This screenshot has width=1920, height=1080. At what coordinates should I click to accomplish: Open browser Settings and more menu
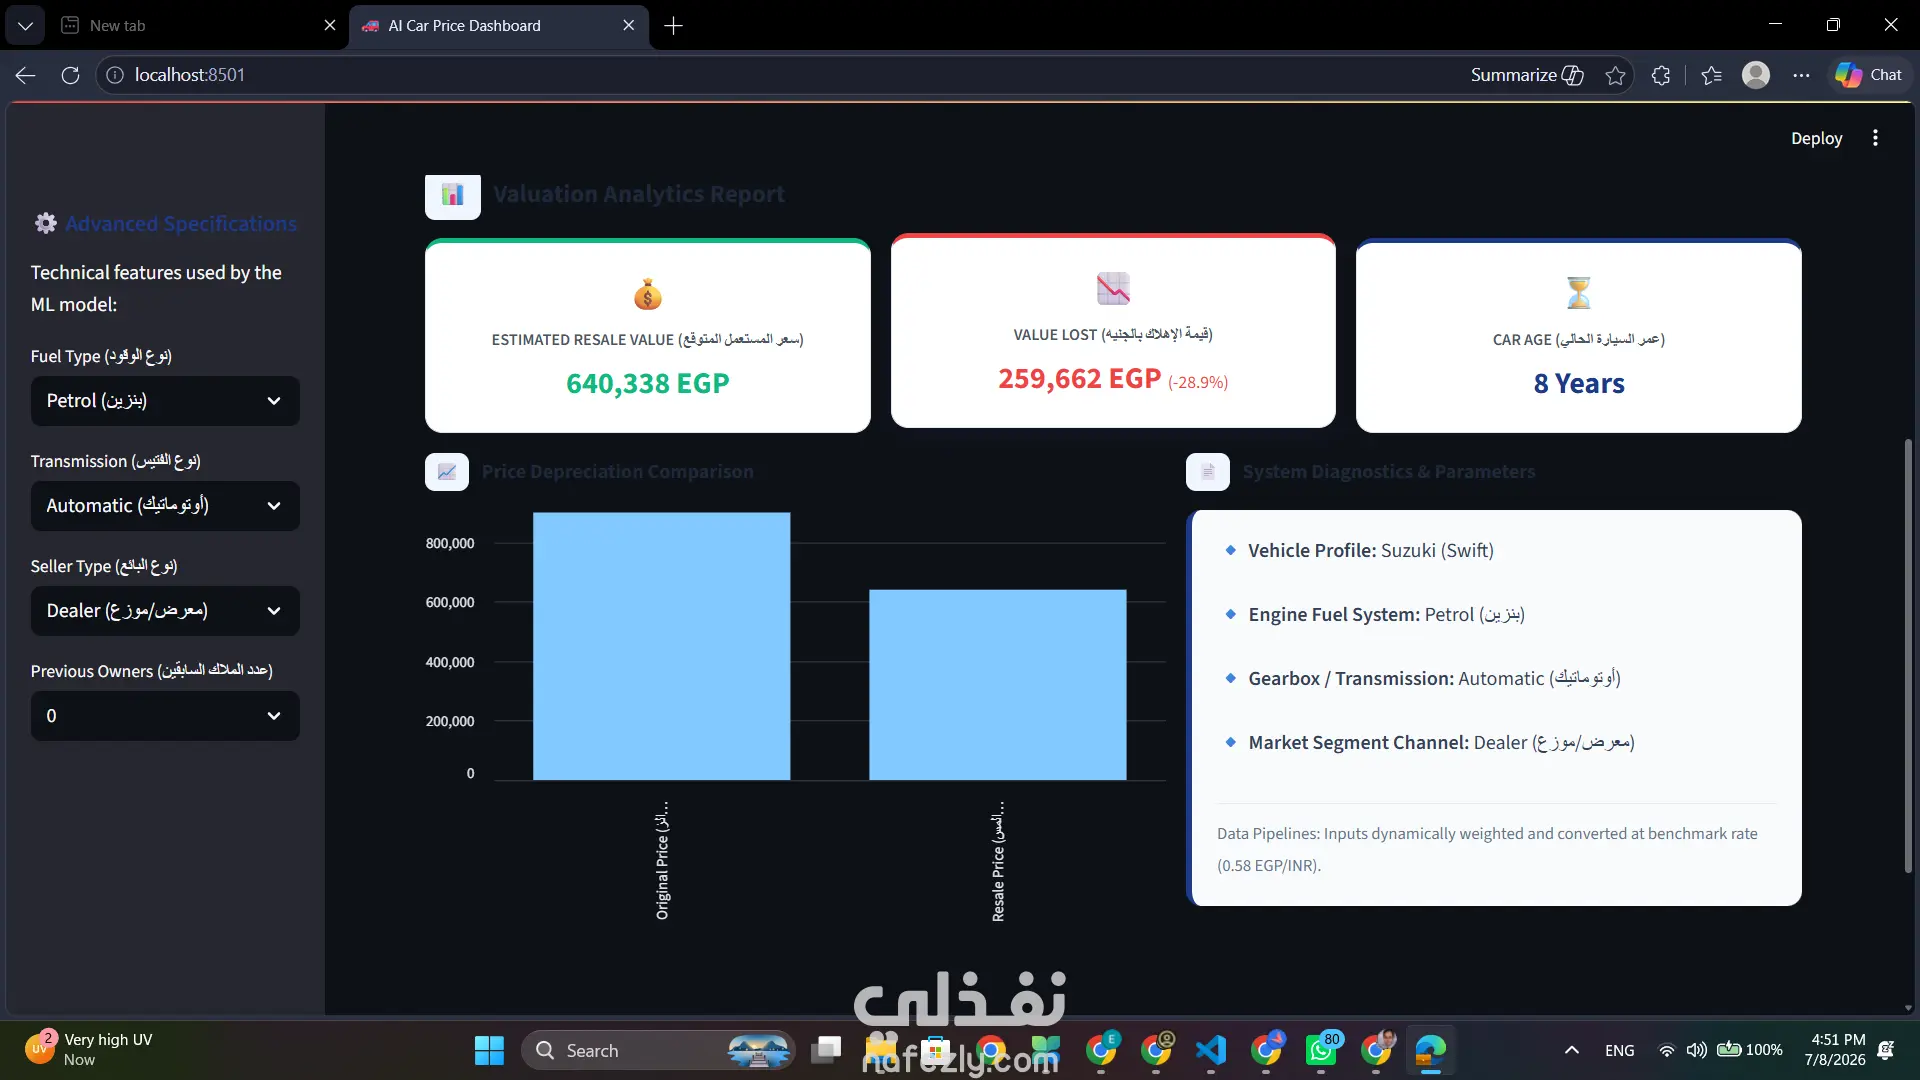(1801, 75)
